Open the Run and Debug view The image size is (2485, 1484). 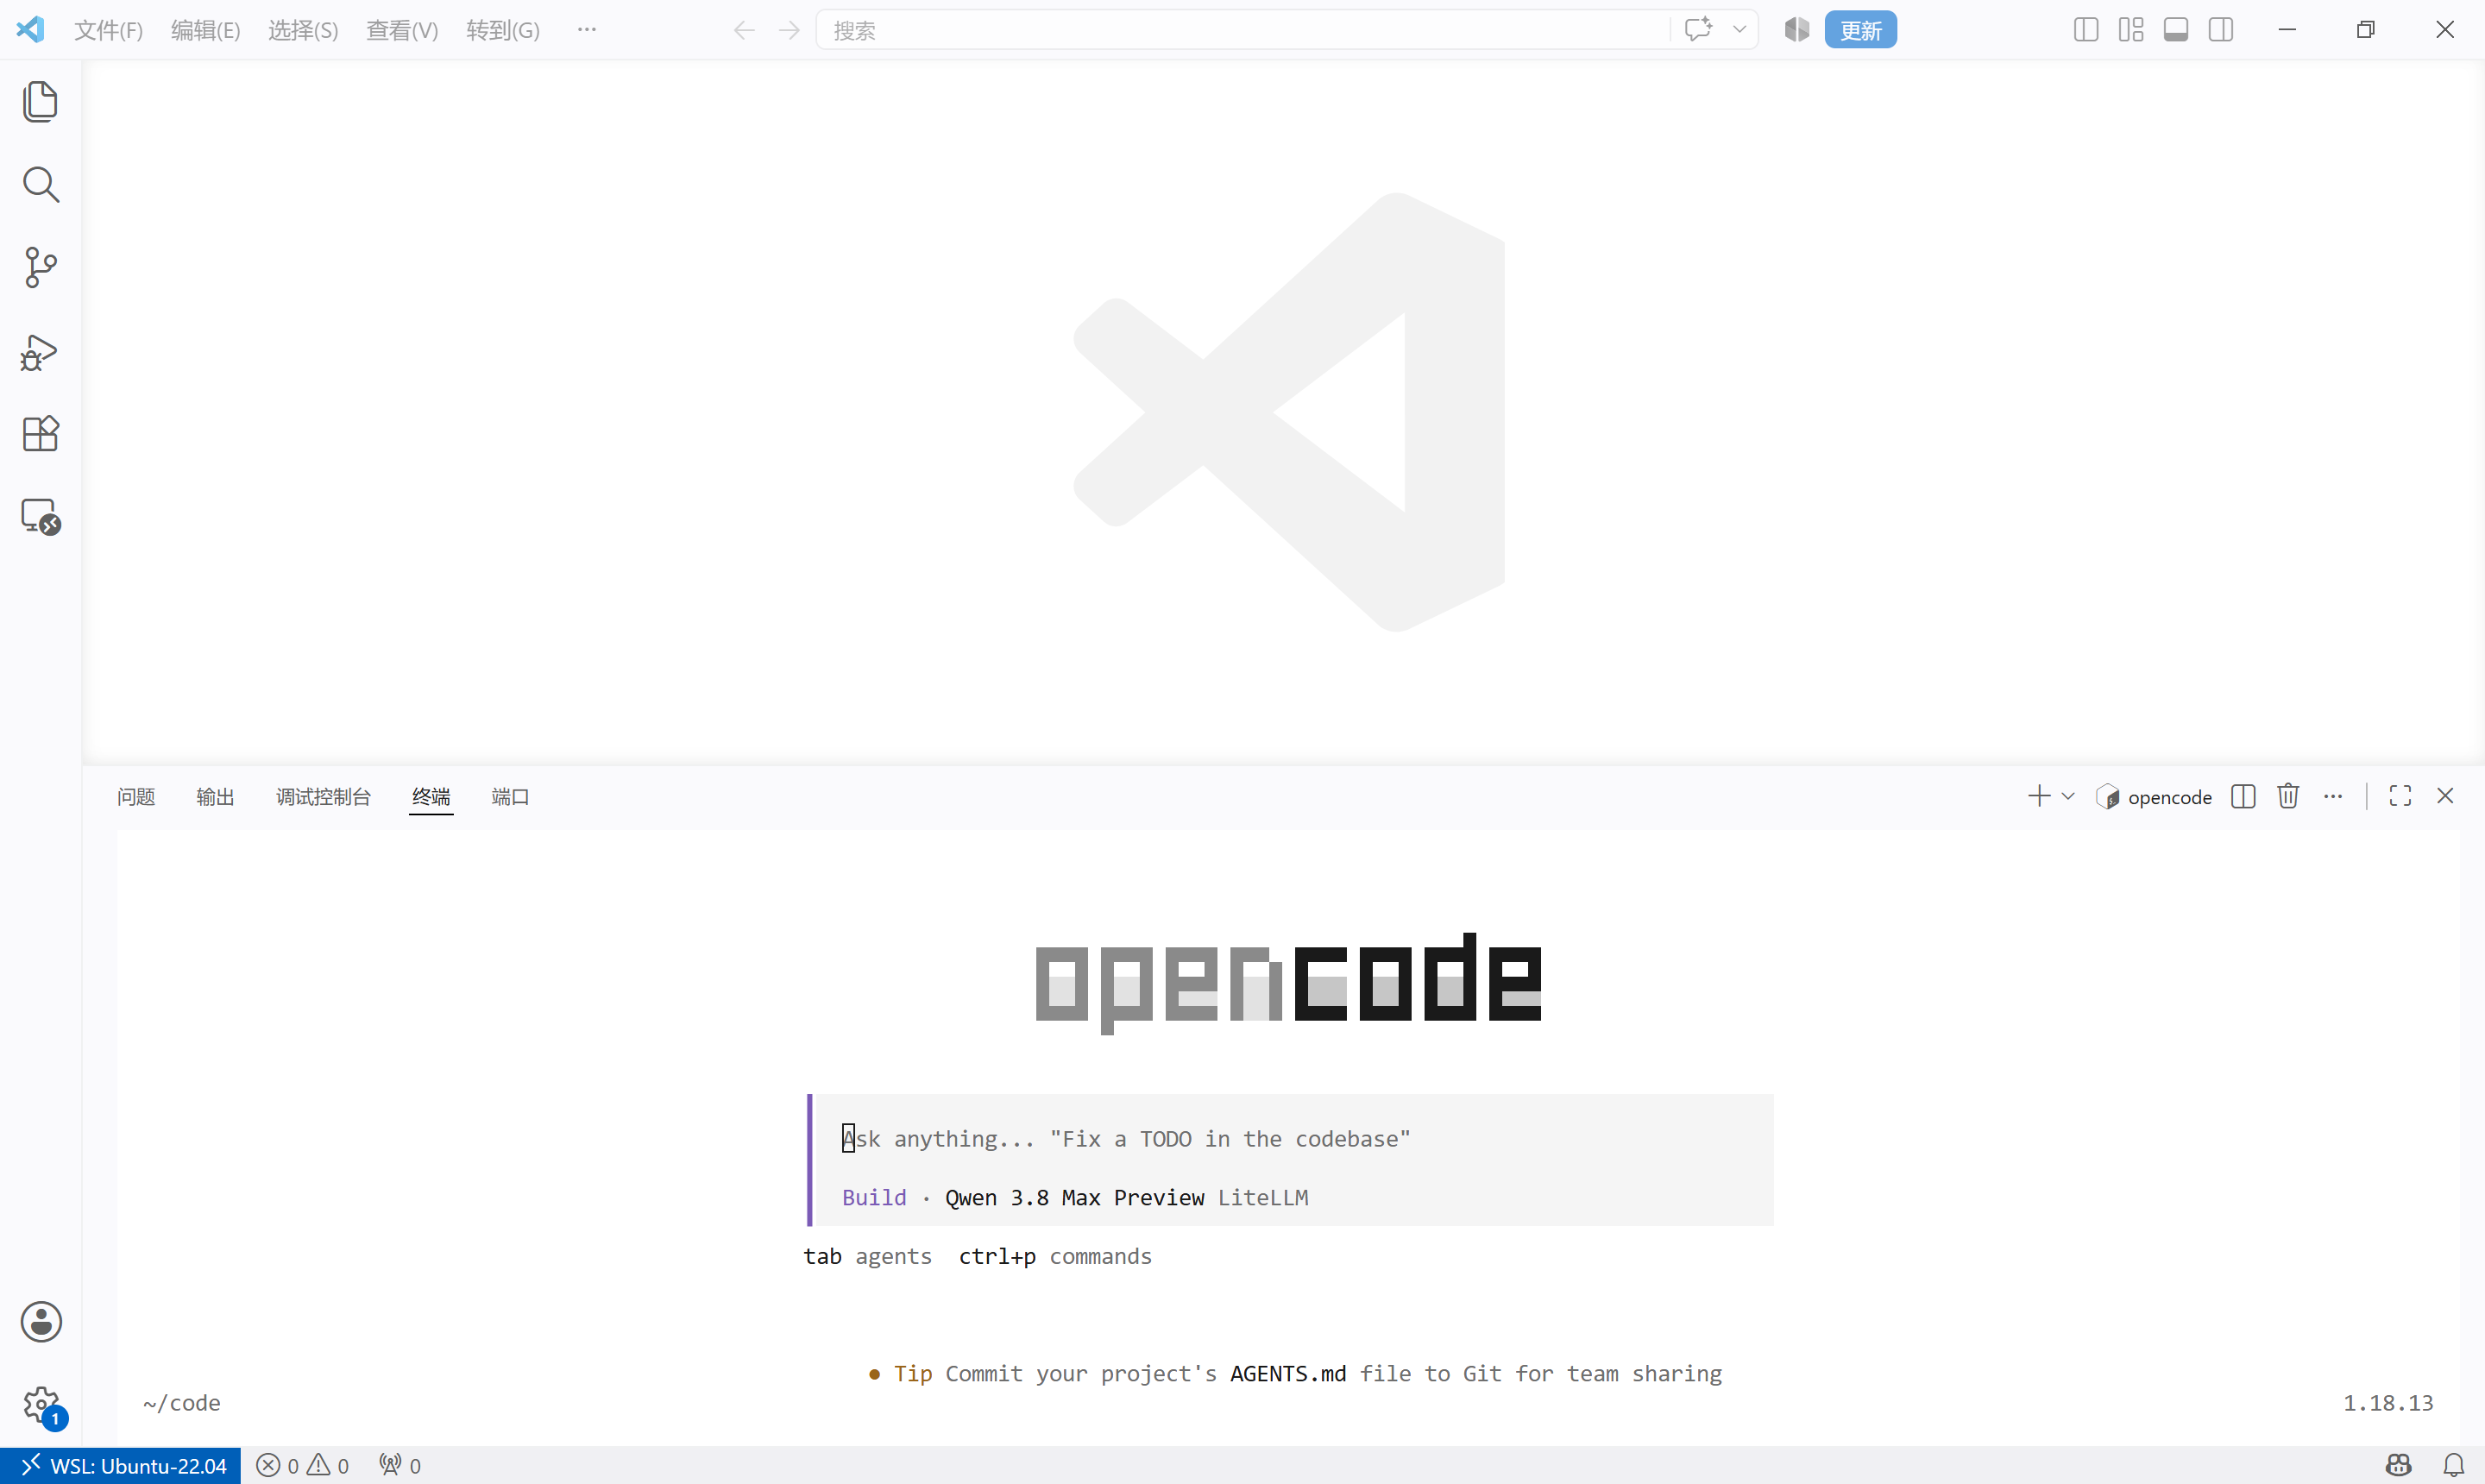pyautogui.click(x=40, y=351)
